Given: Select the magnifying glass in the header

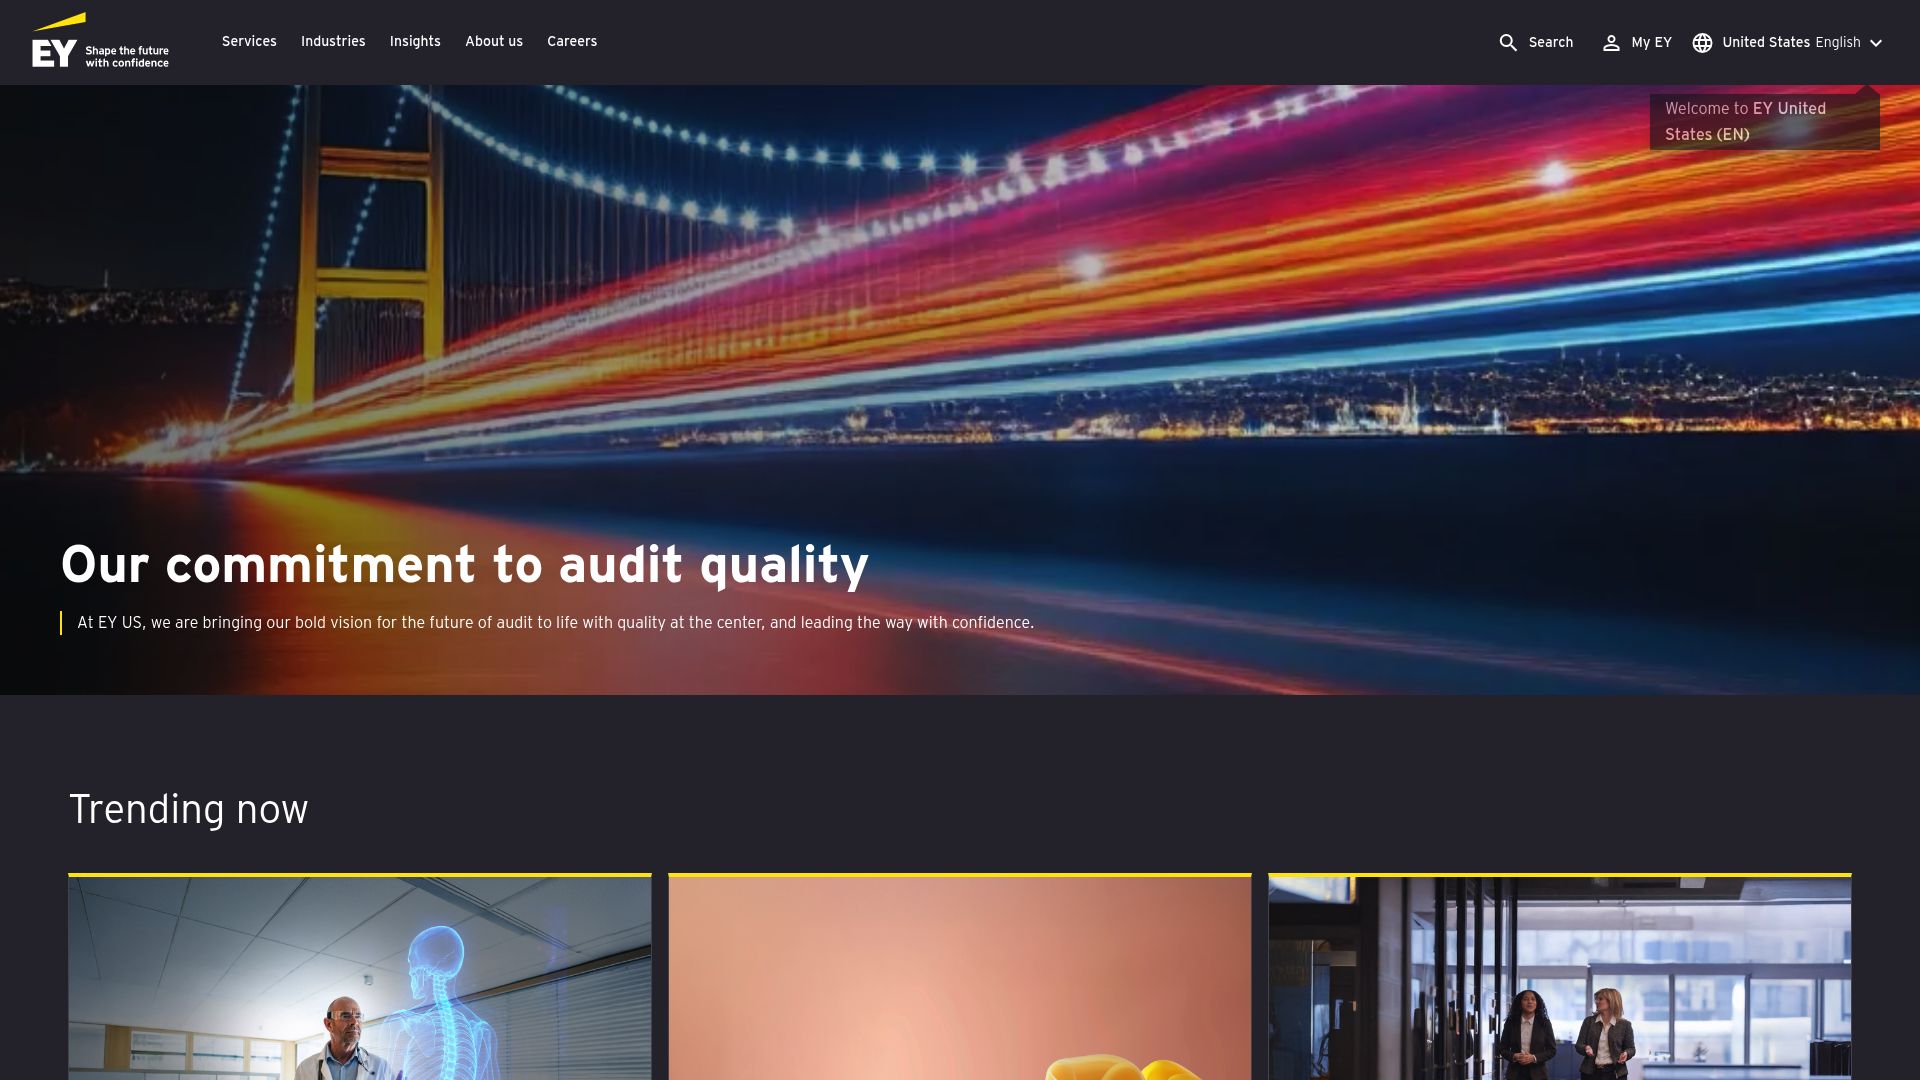Looking at the screenshot, I should point(1508,43).
